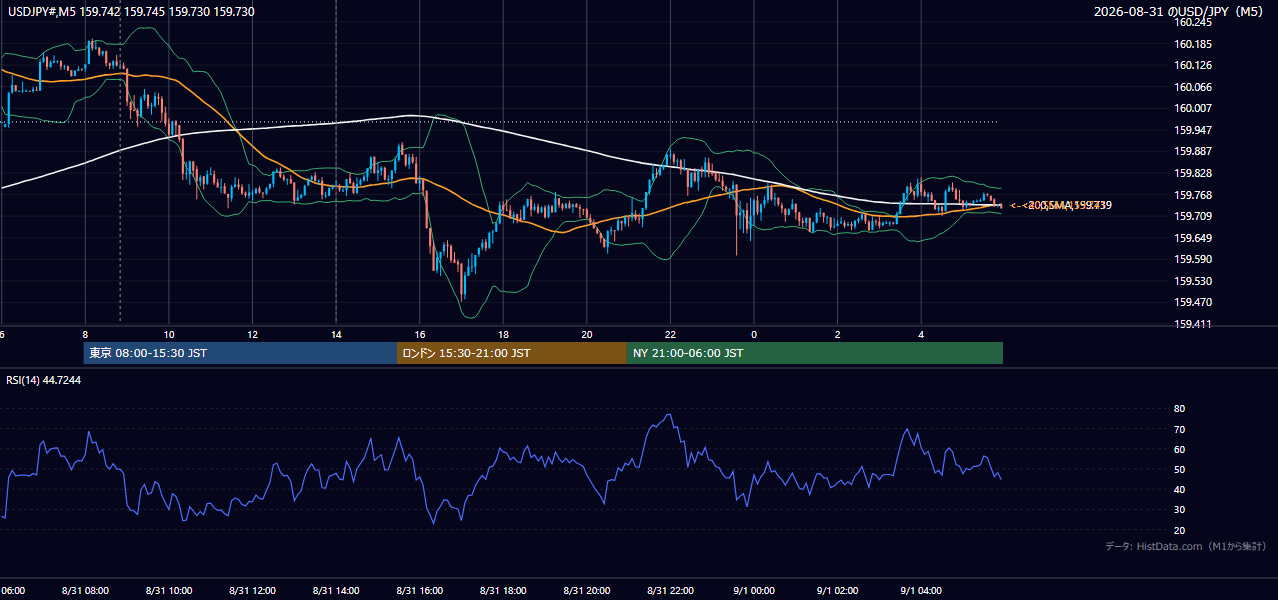The height and width of the screenshot is (600, 1278).
Task: Click the 9/1 04:00 bottom time label
Action: click(x=922, y=590)
